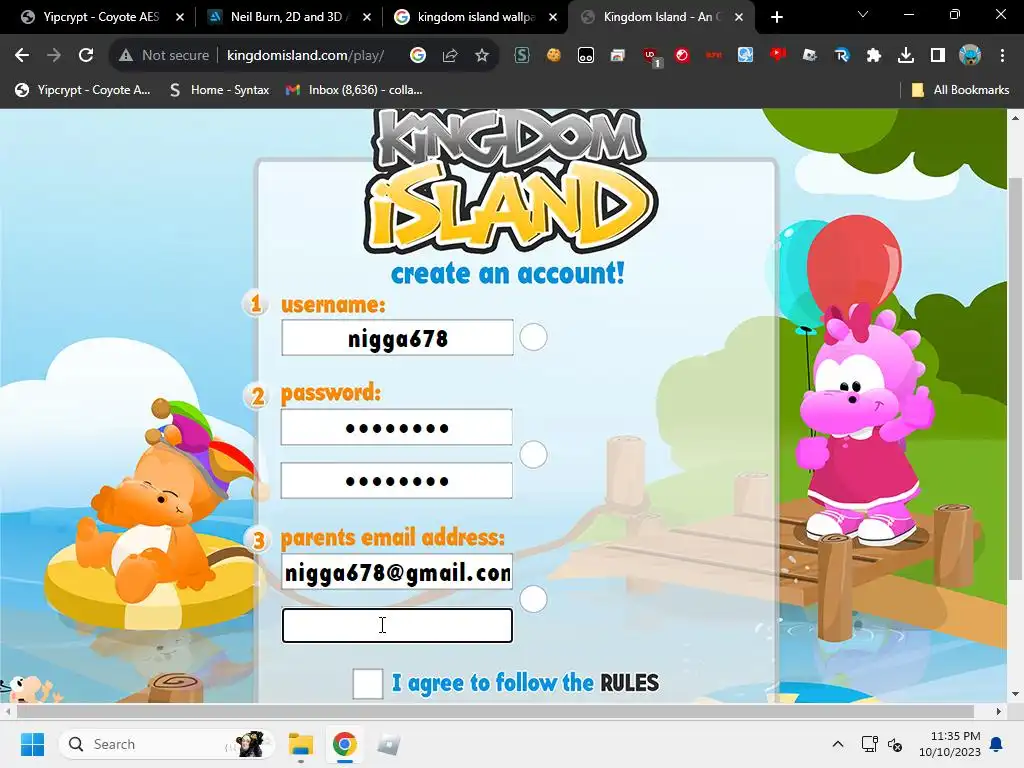Open Yipcrypt - Coyote bookmark
The width and height of the screenshot is (1024, 768).
(83, 90)
